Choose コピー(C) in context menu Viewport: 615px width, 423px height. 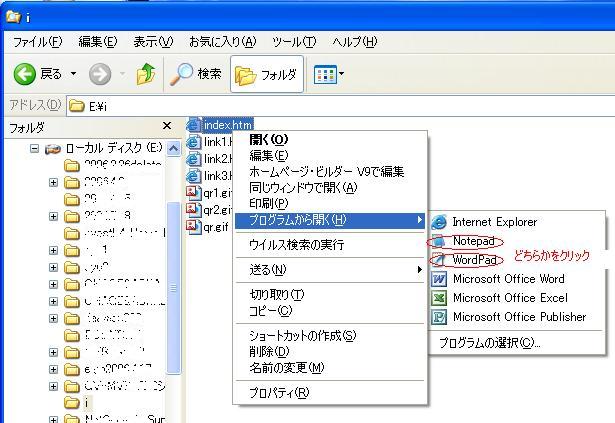click(x=330, y=311)
